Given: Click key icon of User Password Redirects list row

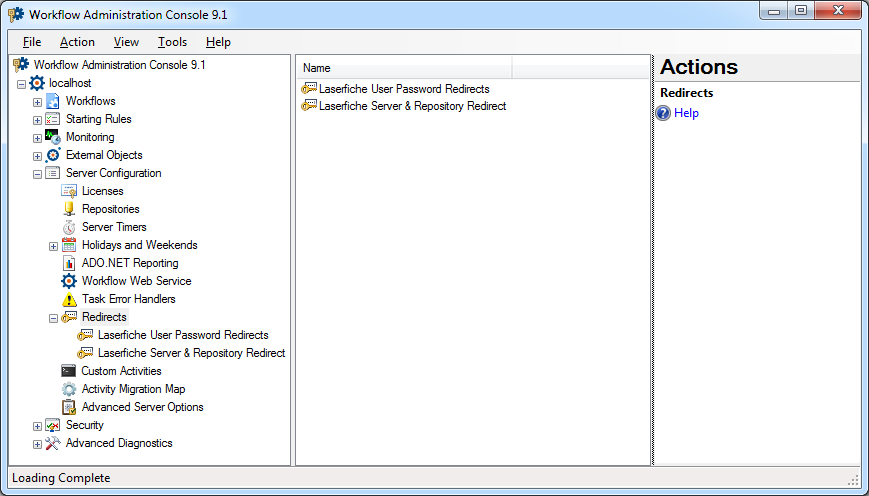Looking at the screenshot, I should tap(309, 89).
